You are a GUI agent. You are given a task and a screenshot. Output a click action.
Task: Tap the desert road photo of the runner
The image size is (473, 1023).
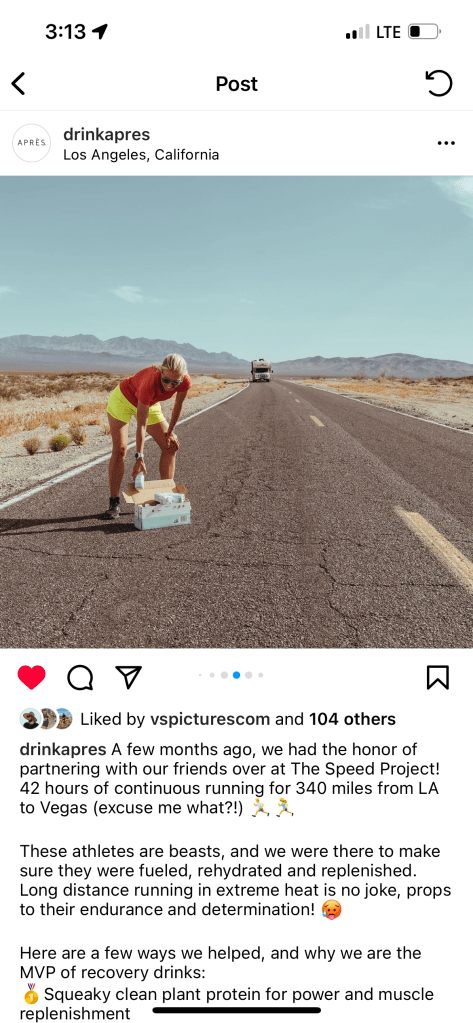coord(236,412)
